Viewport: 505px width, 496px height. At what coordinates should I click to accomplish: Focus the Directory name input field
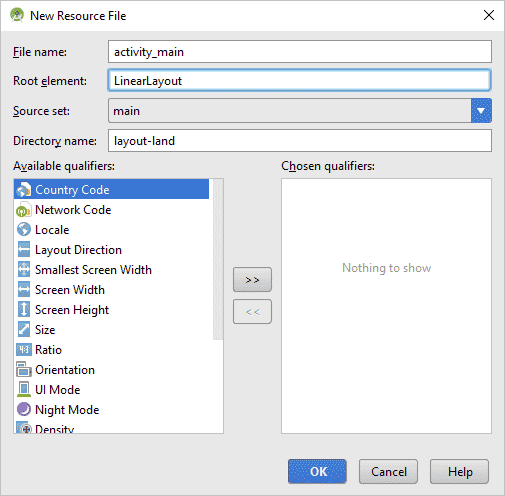click(x=300, y=141)
